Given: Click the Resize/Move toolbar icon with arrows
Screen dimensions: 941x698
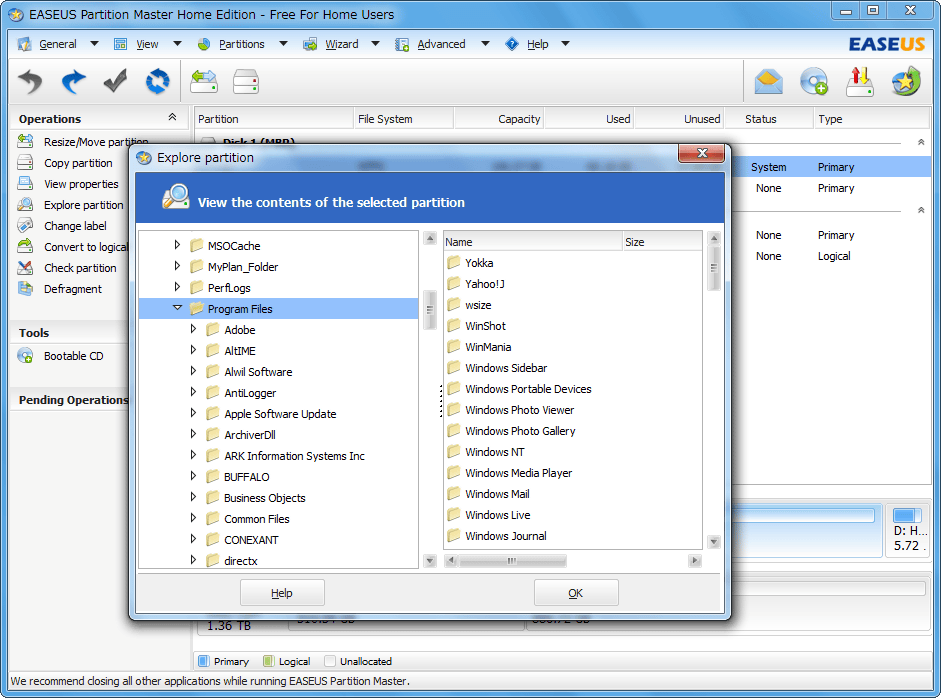Looking at the screenshot, I should point(204,82).
